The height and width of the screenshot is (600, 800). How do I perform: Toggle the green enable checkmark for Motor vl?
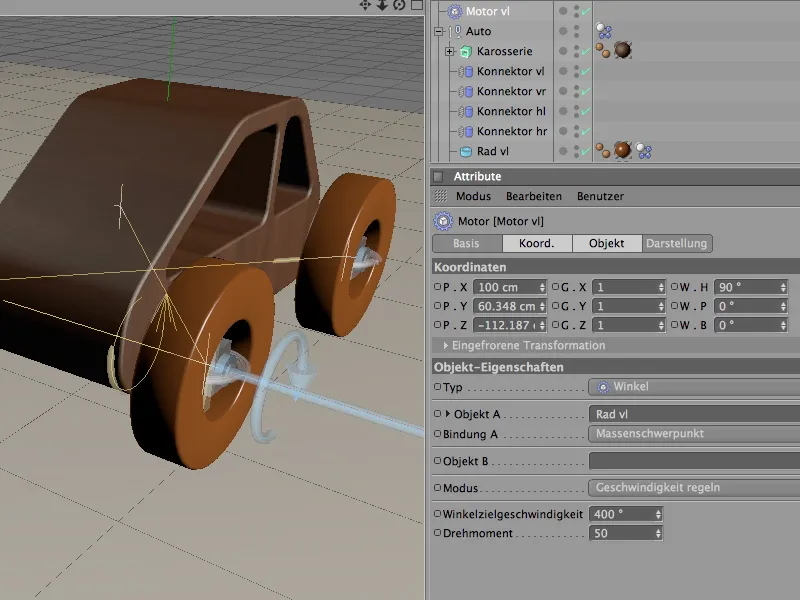(x=585, y=12)
